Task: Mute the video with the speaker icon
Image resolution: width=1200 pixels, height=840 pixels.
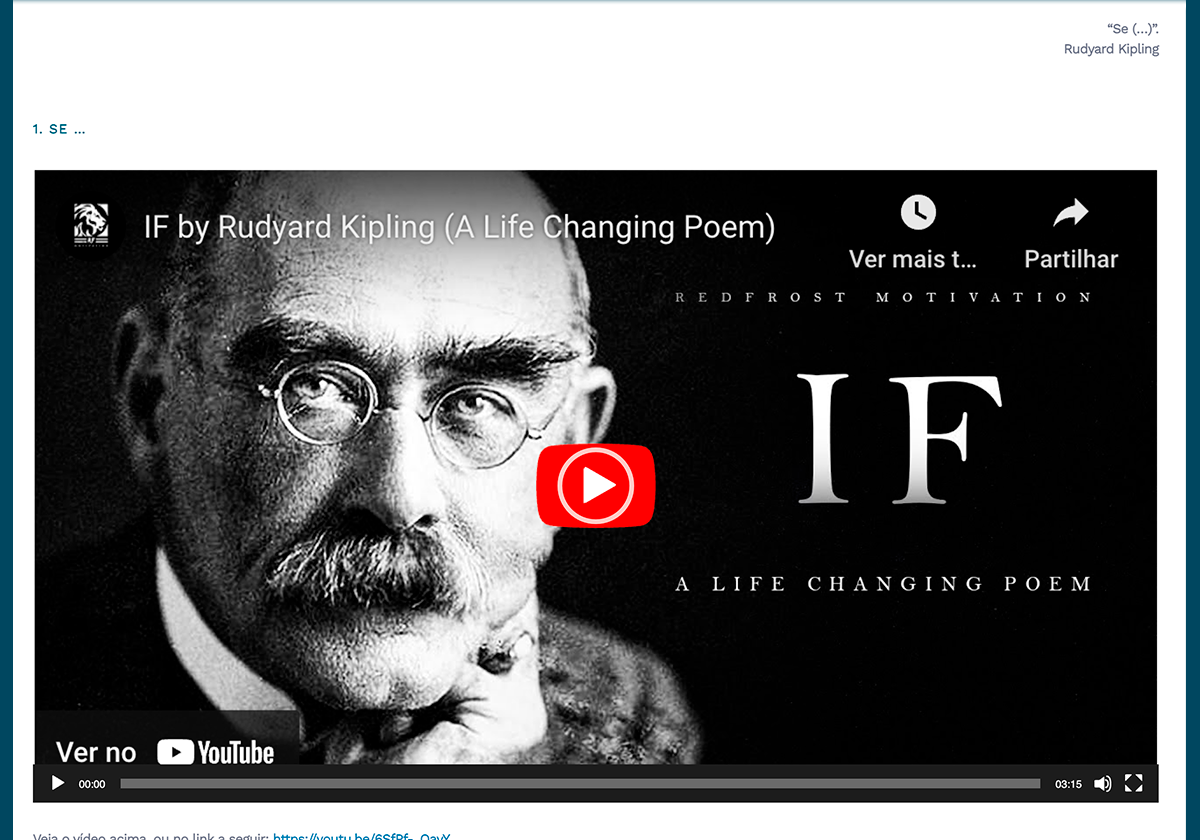Action: coord(1102,784)
